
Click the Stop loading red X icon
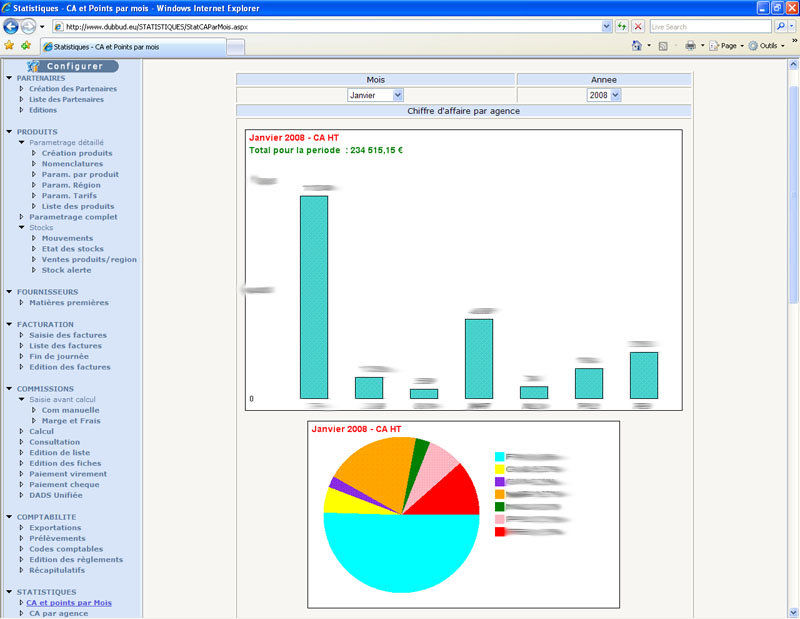(638, 26)
